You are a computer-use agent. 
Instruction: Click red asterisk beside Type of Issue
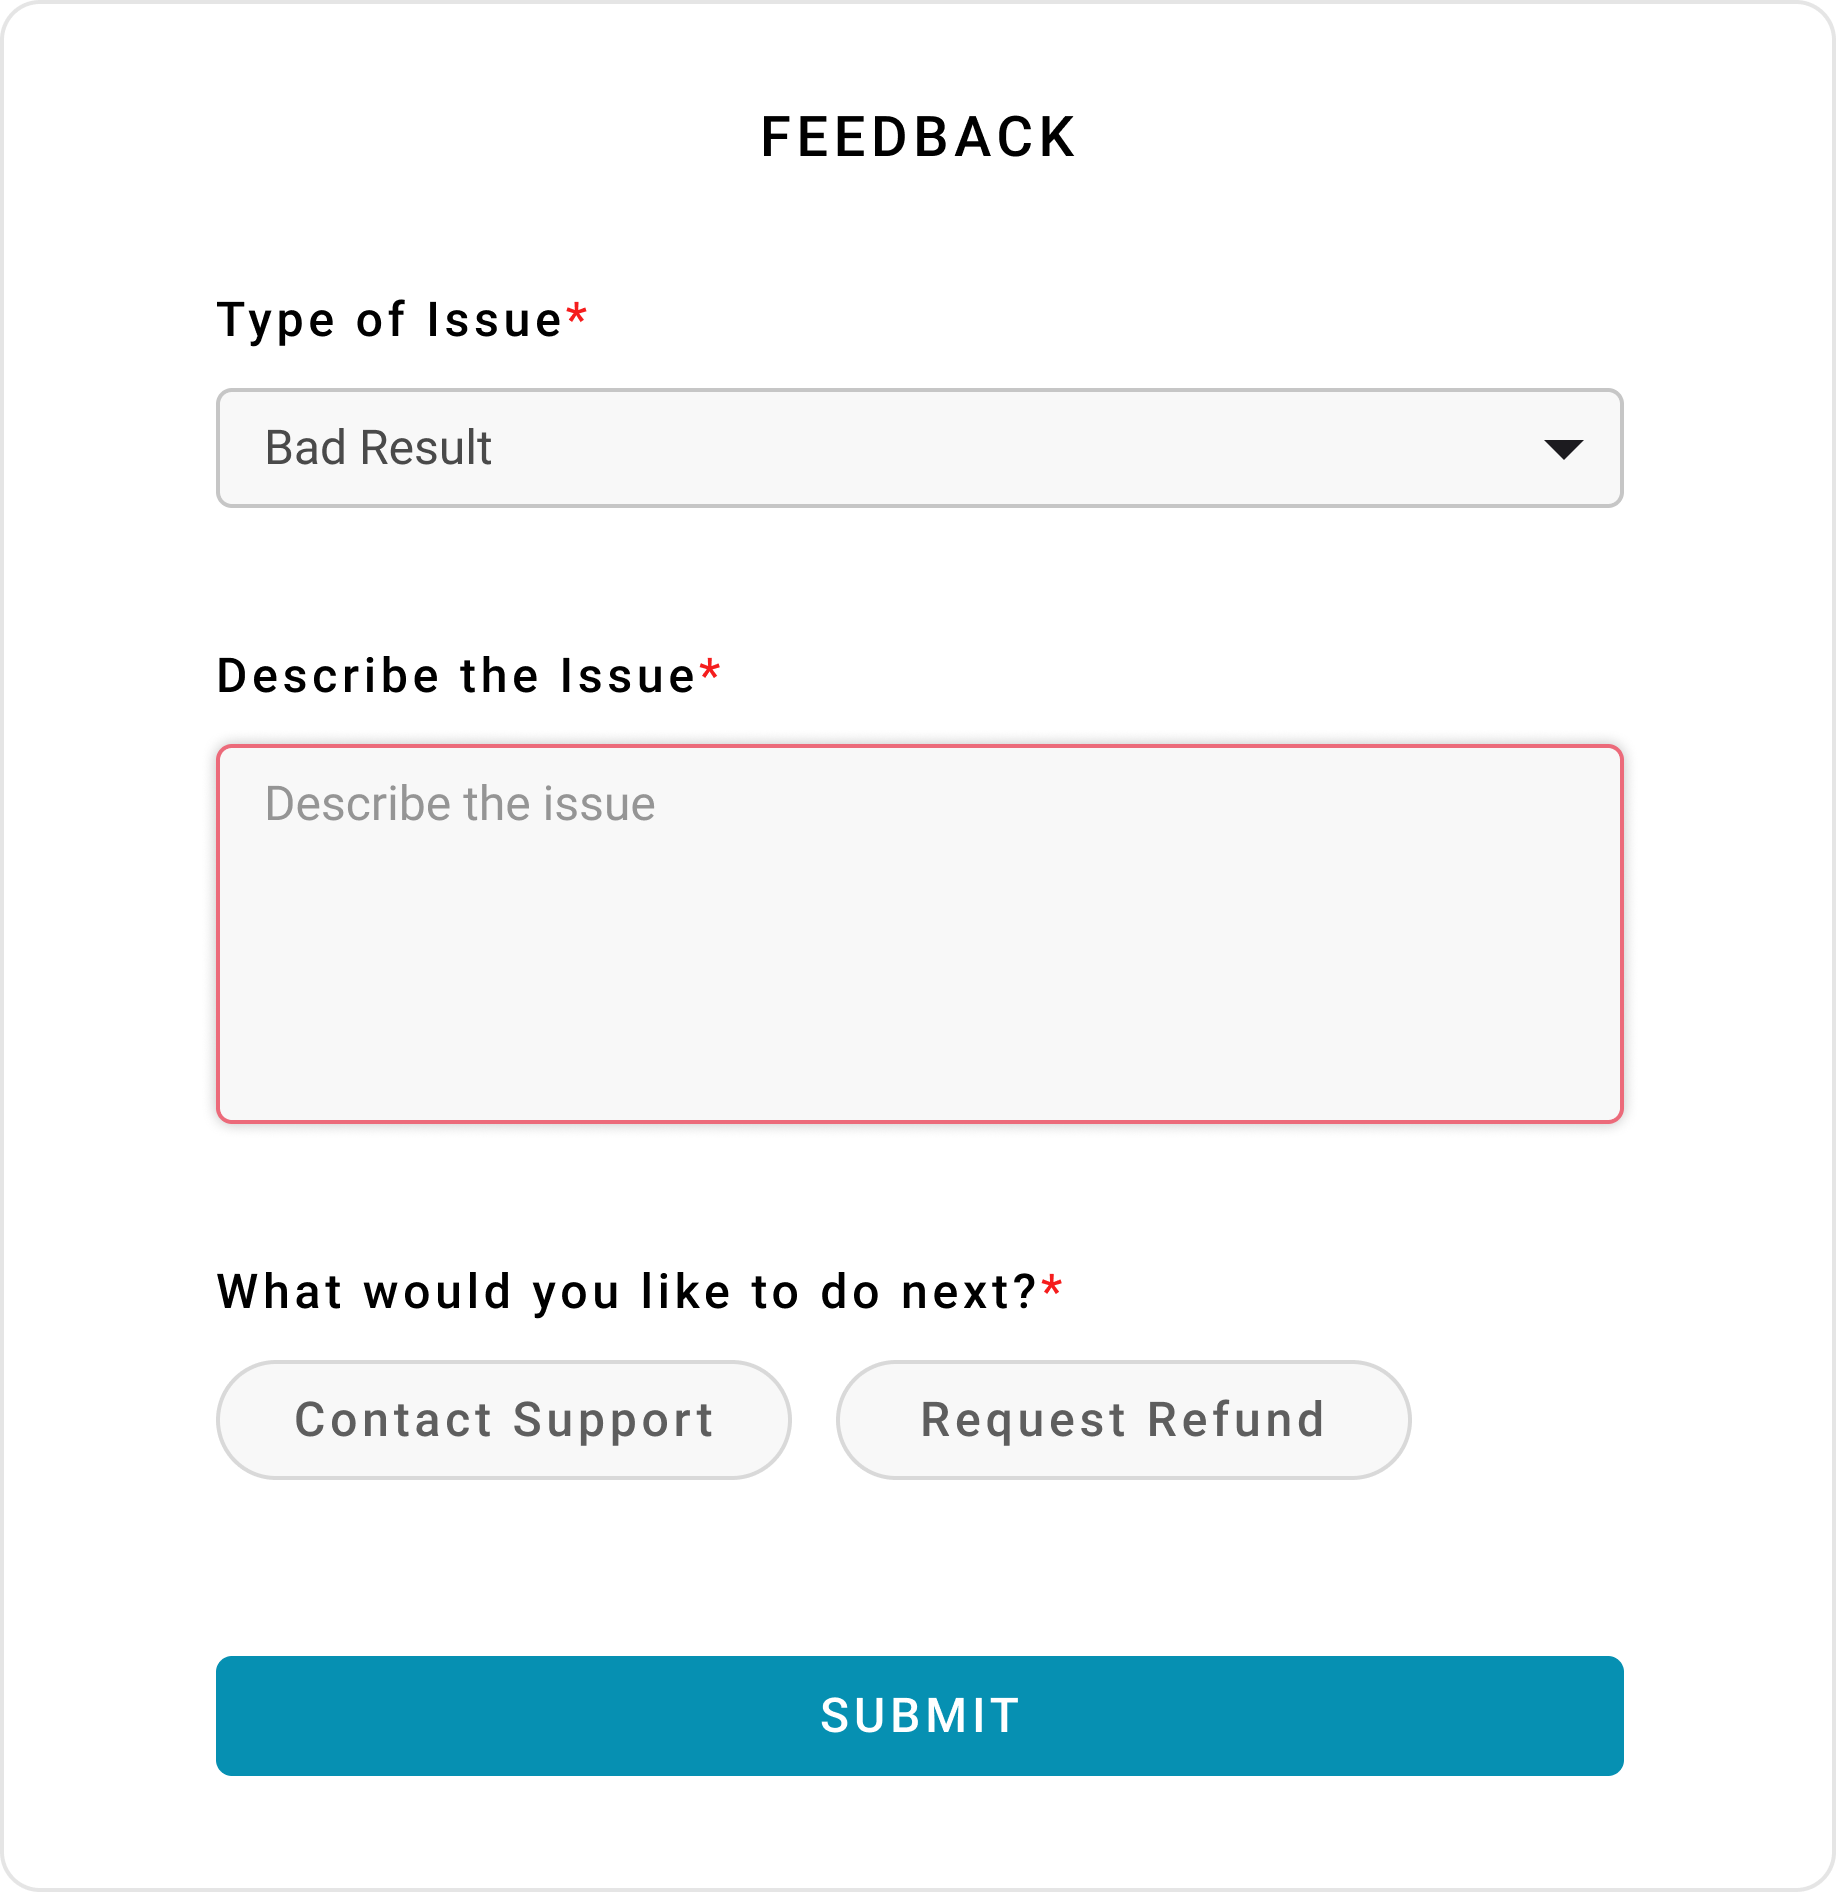click(577, 316)
